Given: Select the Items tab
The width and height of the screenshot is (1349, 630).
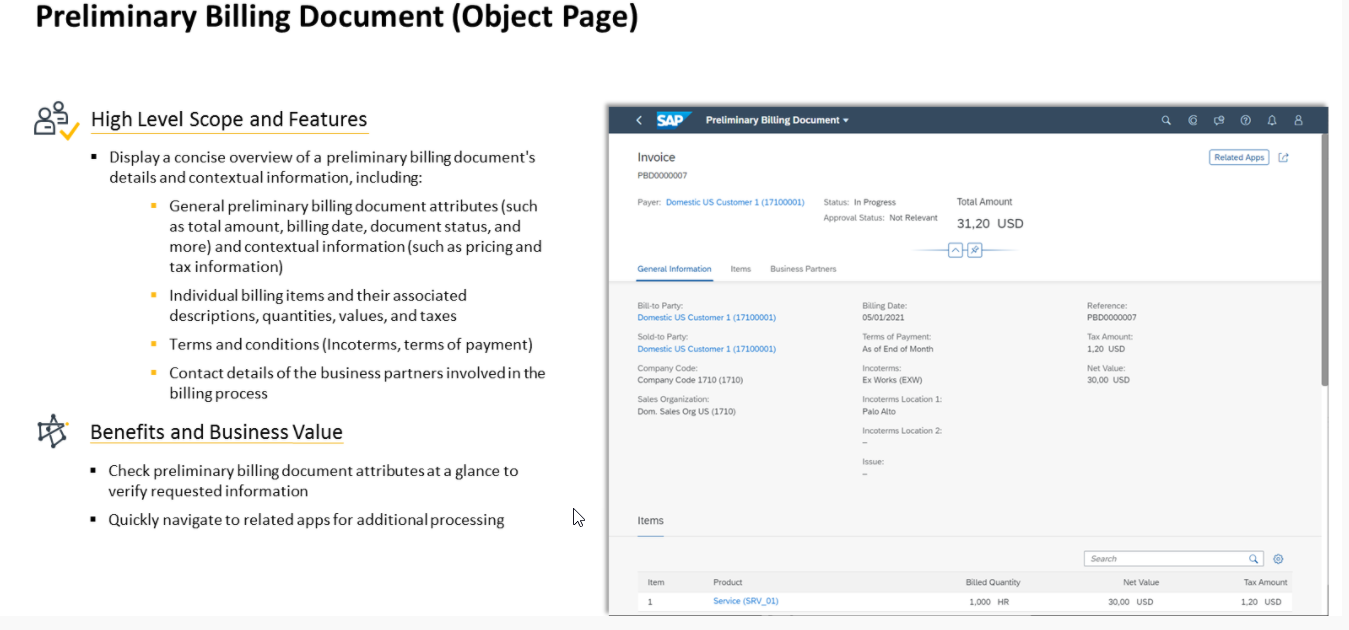Looking at the screenshot, I should click(740, 269).
